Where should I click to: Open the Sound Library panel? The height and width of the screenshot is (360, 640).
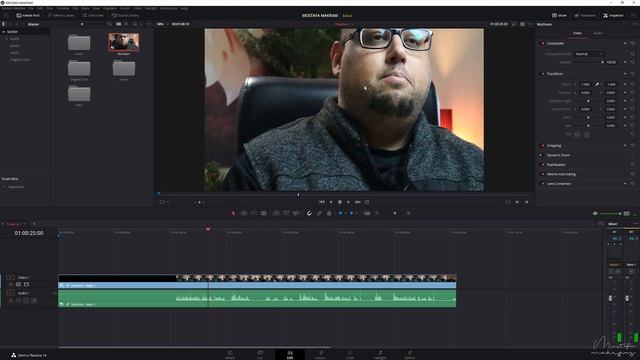tap(125, 15)
